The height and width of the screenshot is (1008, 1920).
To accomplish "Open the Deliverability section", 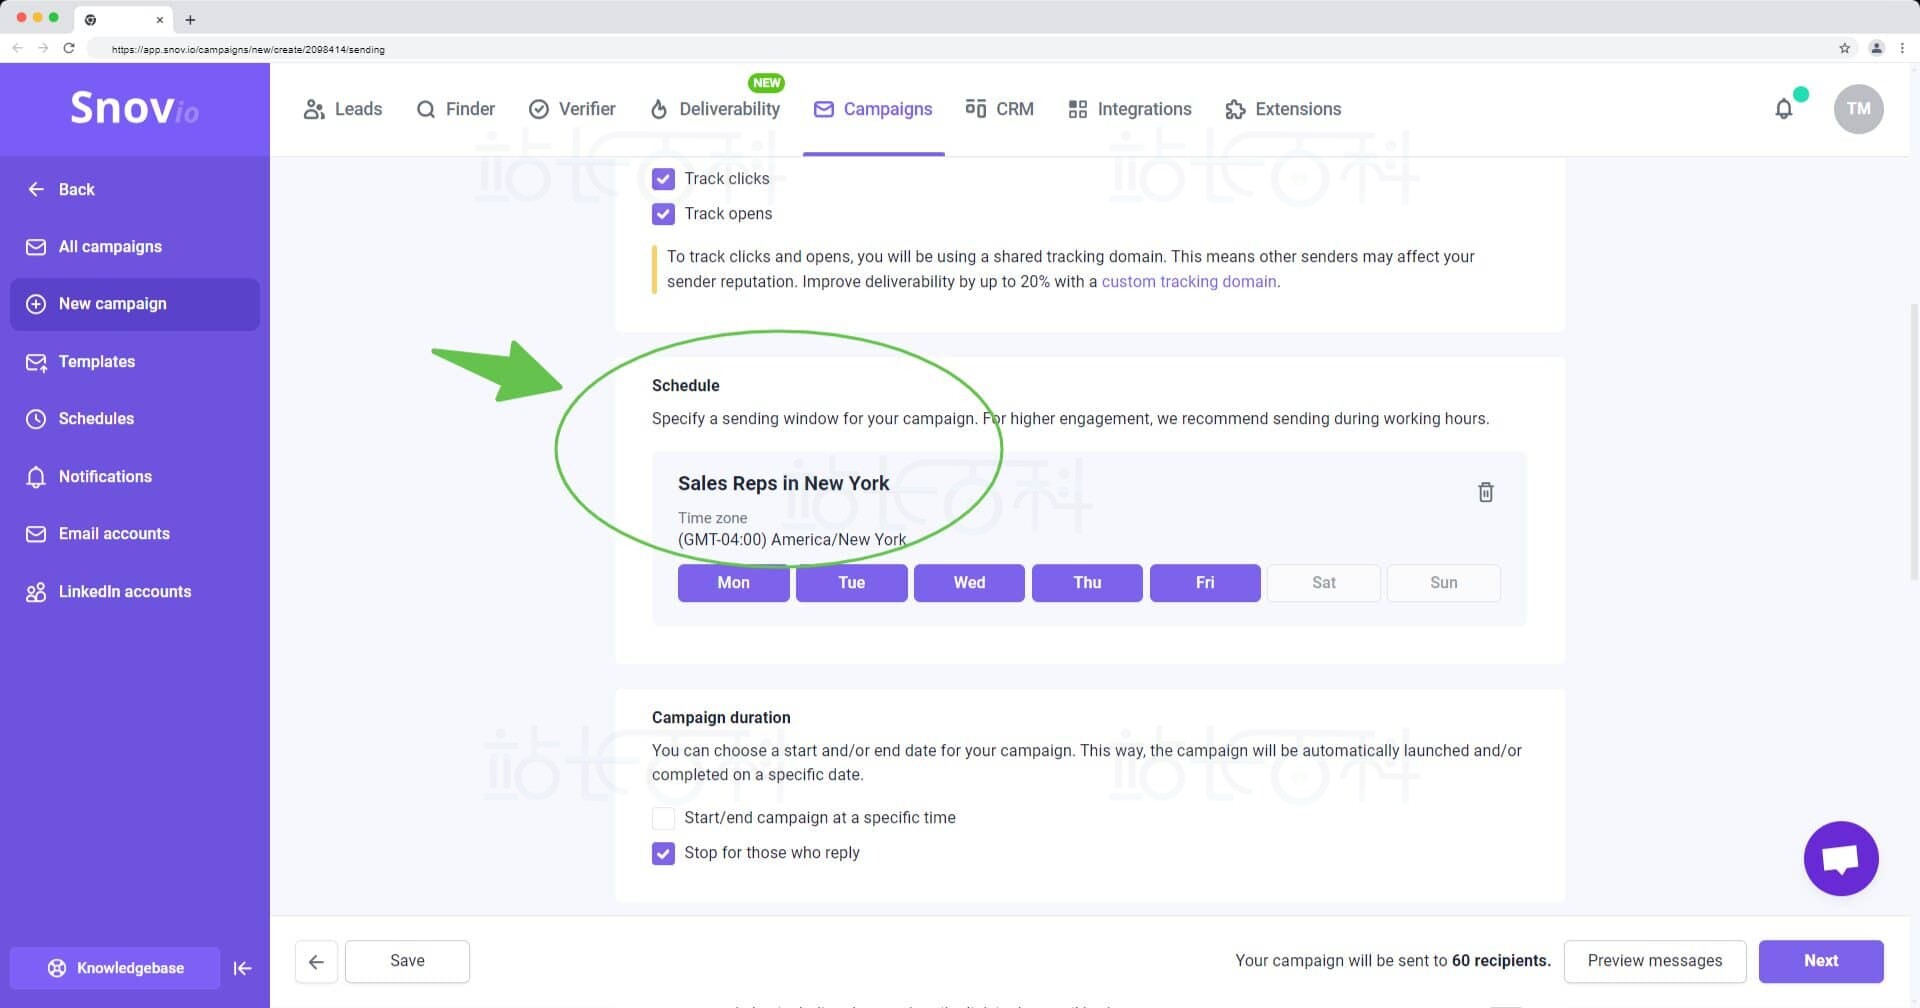I will click(x=715, y=109).
